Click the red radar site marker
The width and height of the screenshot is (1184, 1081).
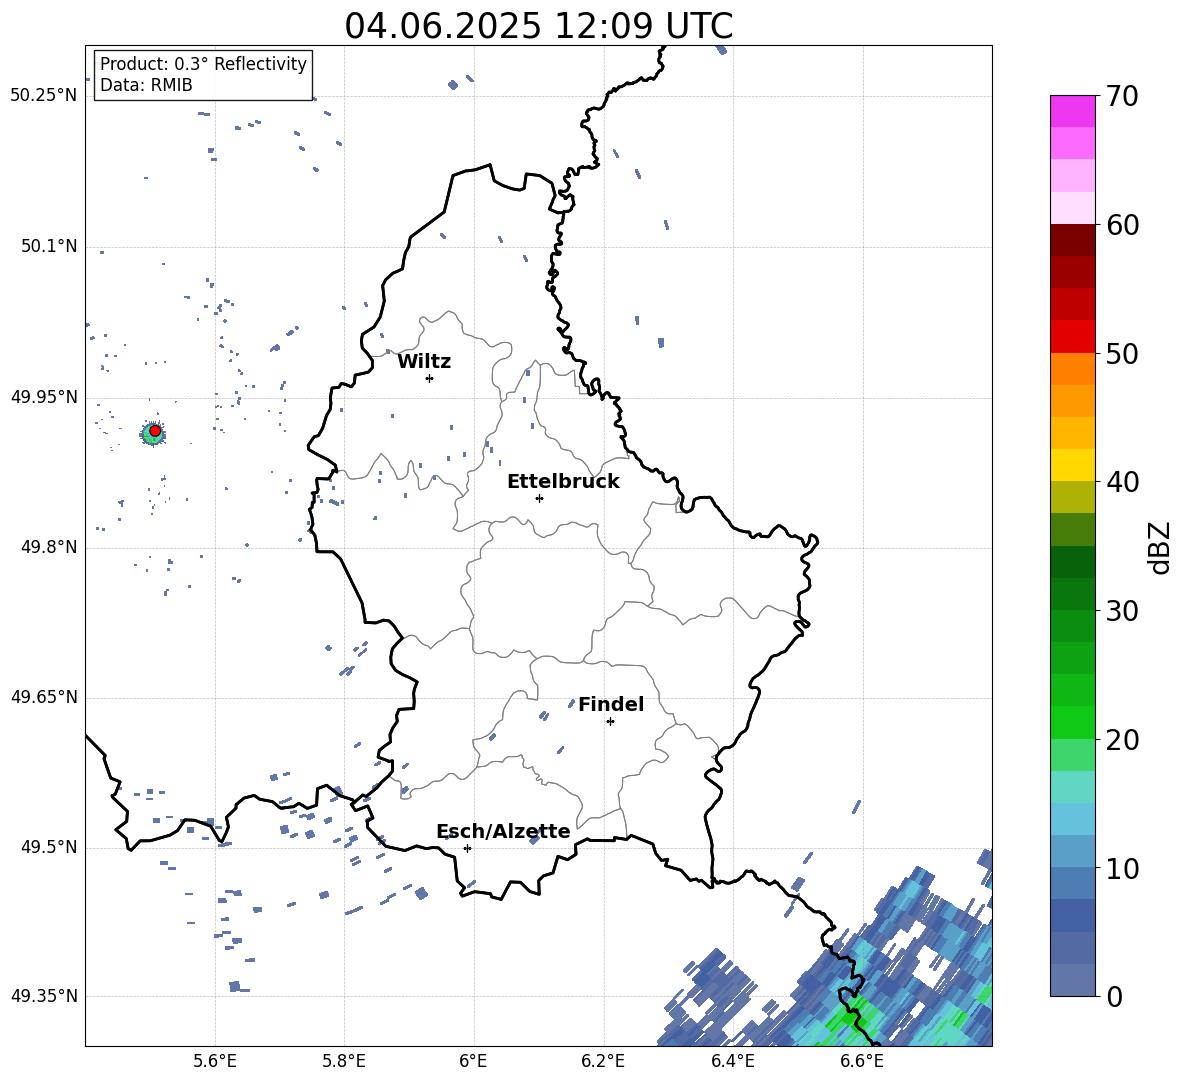coord(155,431)
